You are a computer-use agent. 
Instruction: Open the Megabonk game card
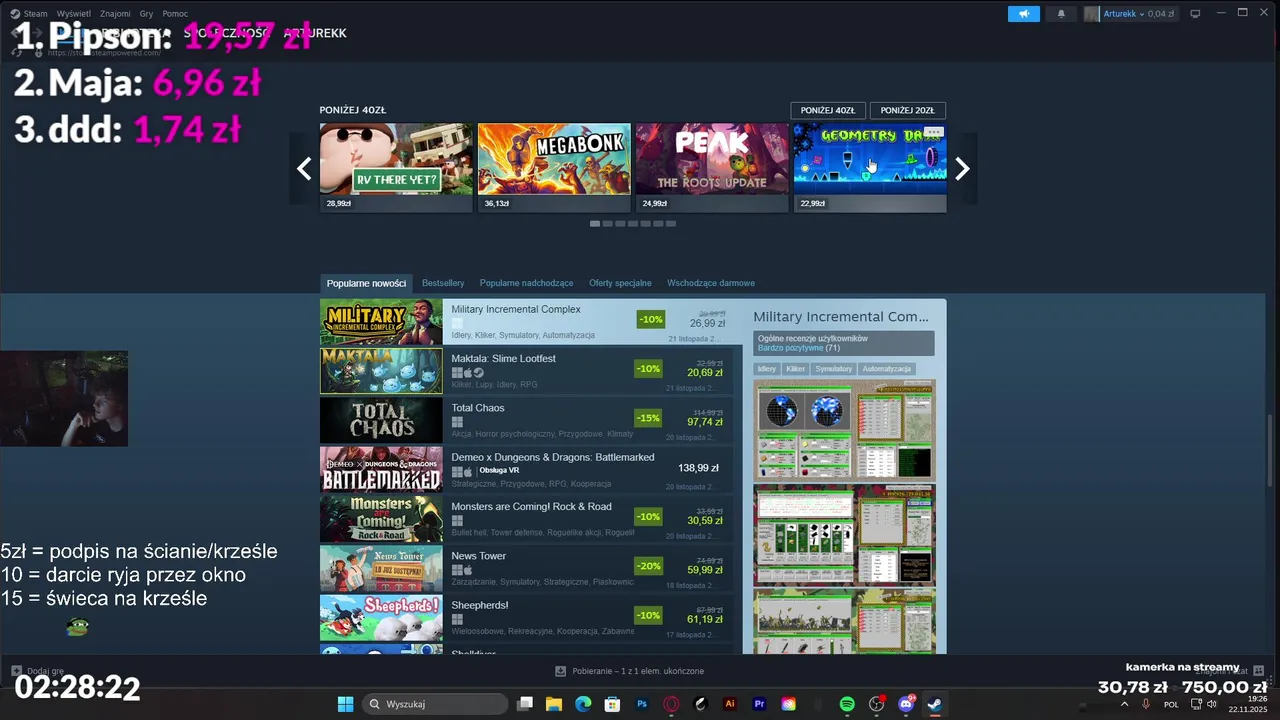click(554, 168)
